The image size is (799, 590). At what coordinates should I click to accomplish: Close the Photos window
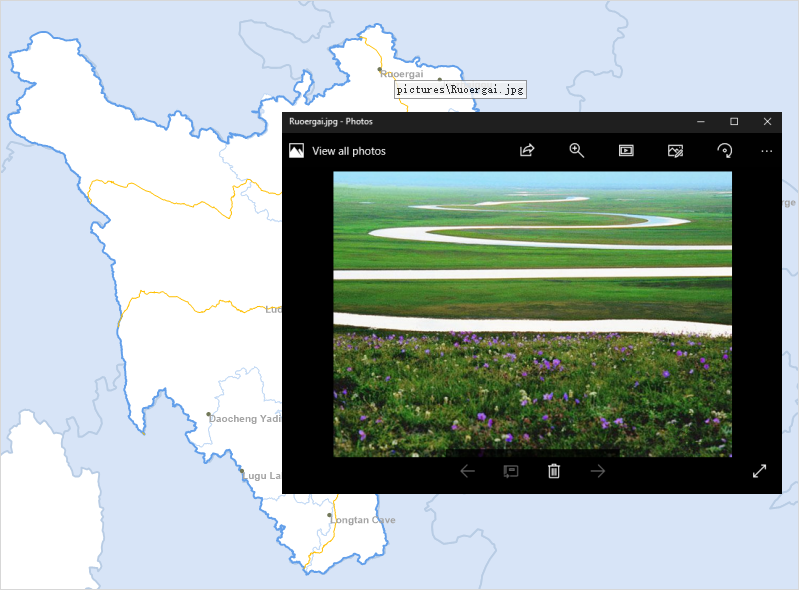pyautogui.click(x=767, y=122)
